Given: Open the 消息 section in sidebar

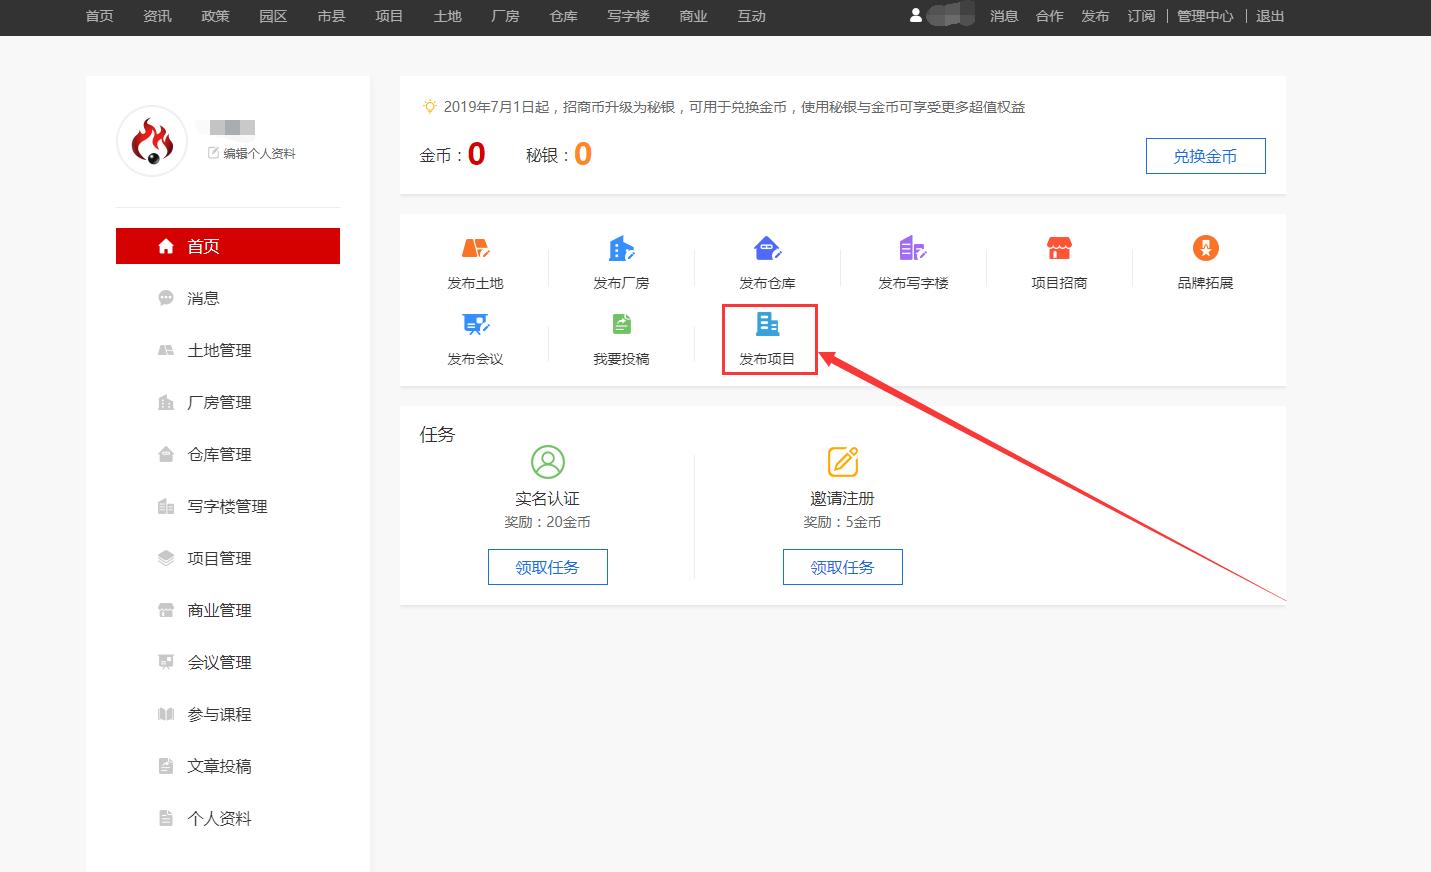Looking at the screenshot, I should [x=202, y=297].
